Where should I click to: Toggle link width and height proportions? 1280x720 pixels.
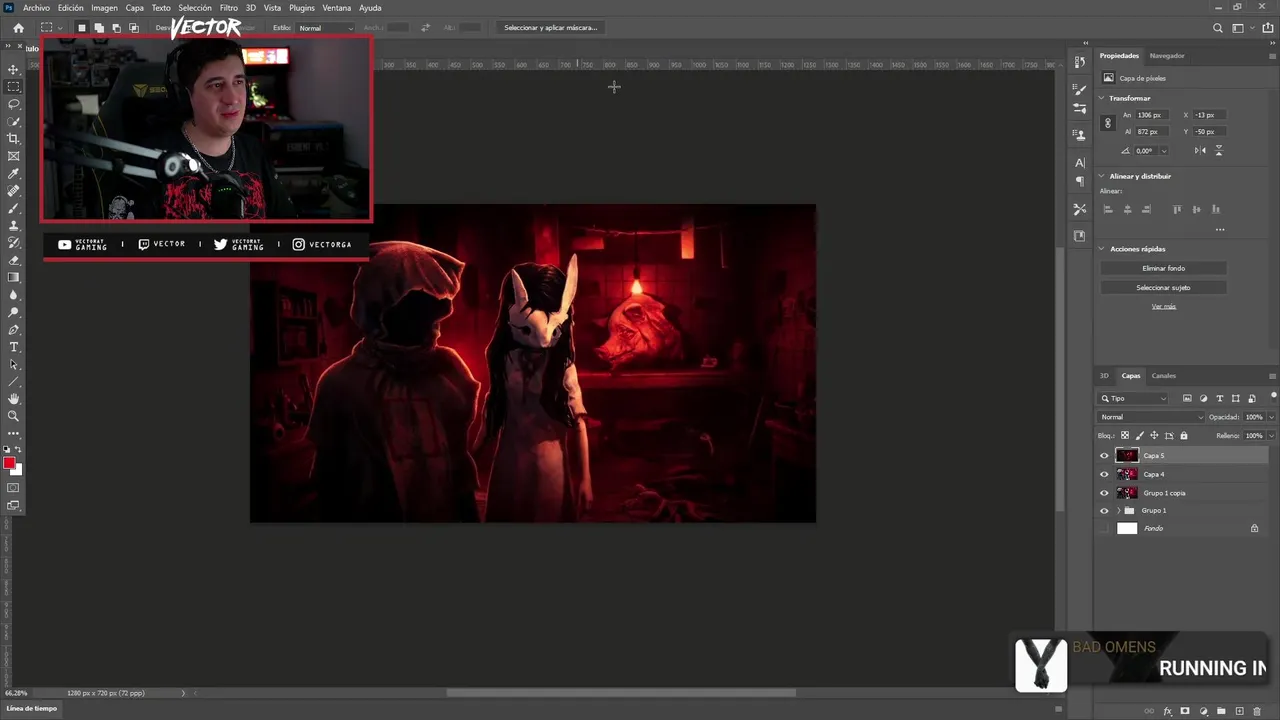(1107, 123)
